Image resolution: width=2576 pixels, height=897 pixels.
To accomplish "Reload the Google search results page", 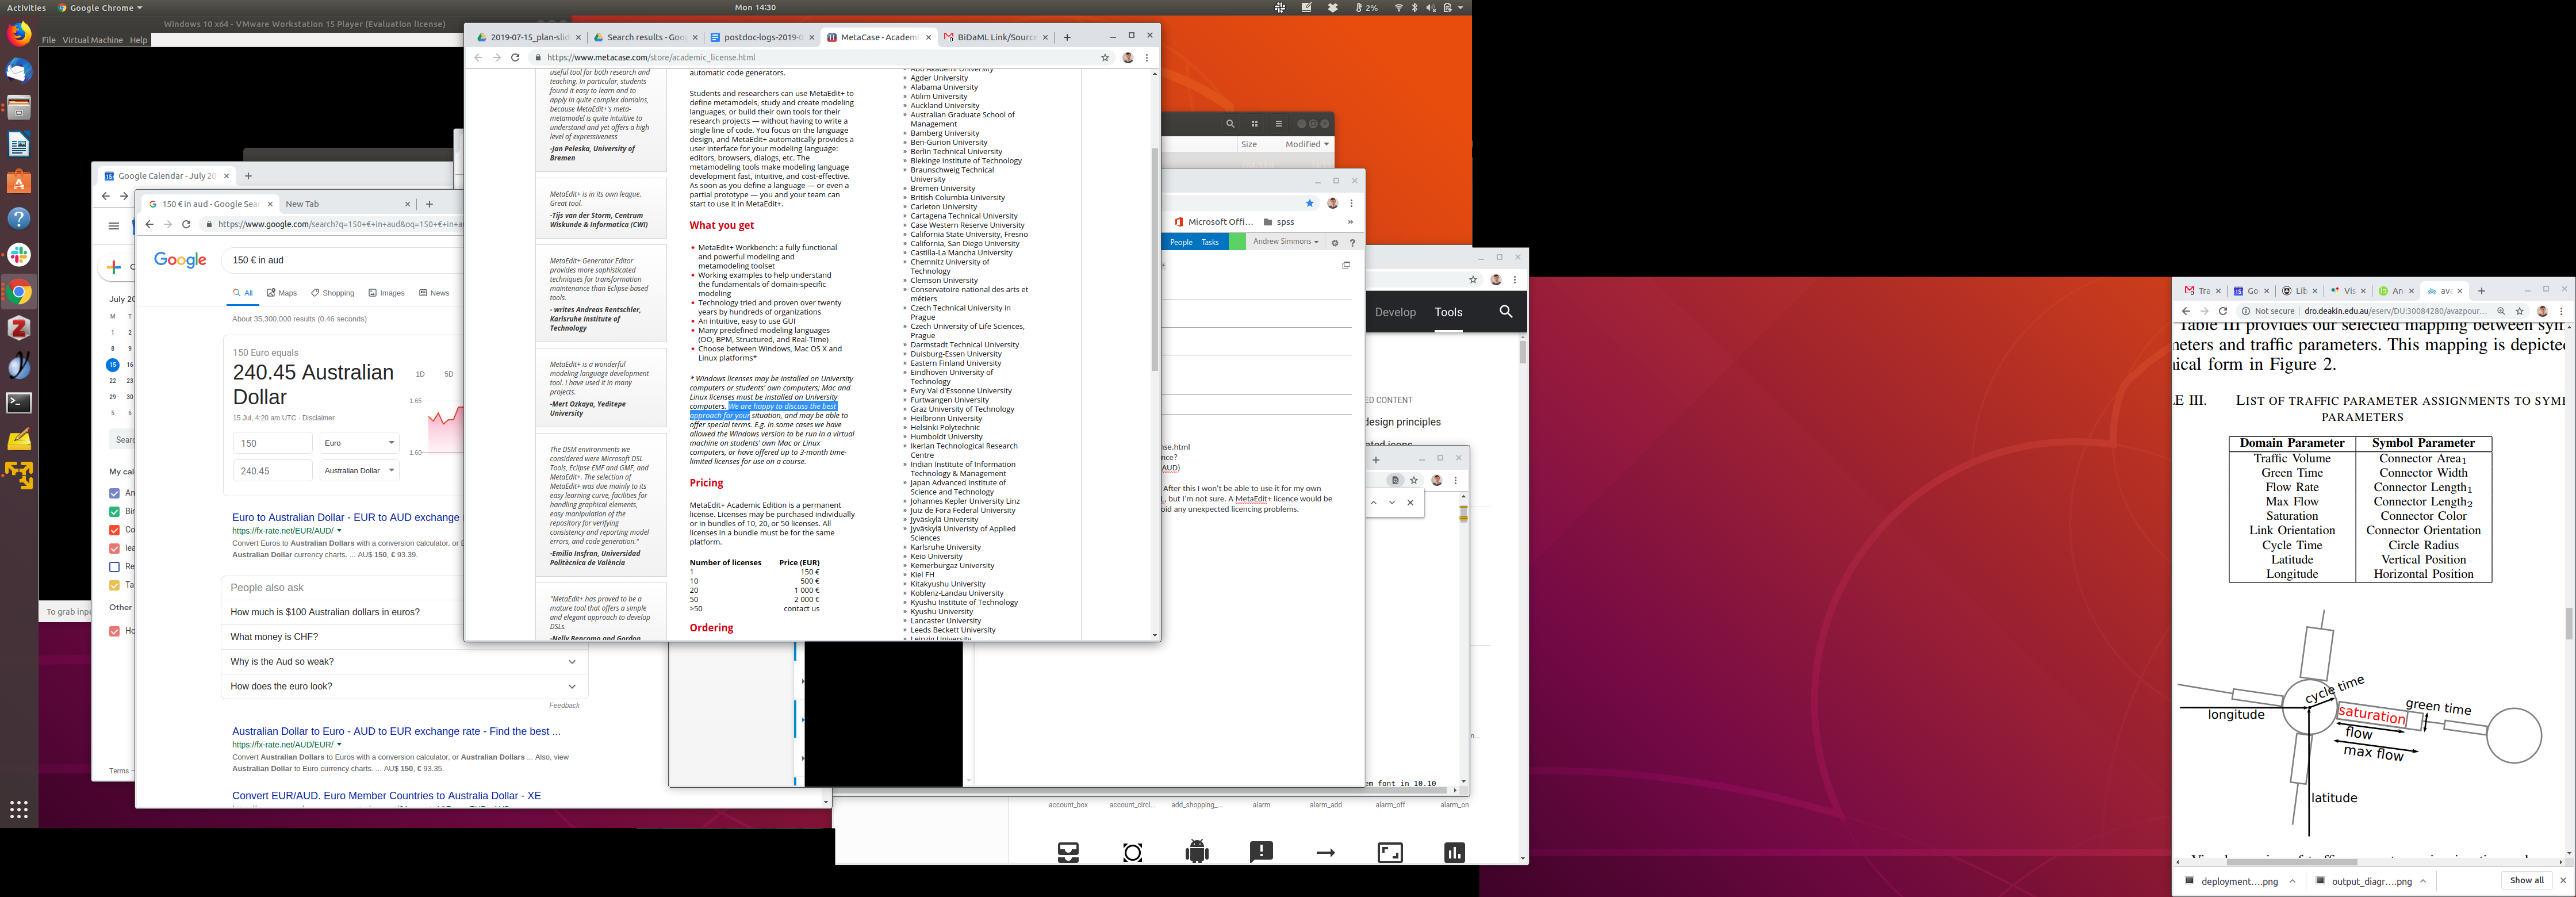I will (186, 224).
